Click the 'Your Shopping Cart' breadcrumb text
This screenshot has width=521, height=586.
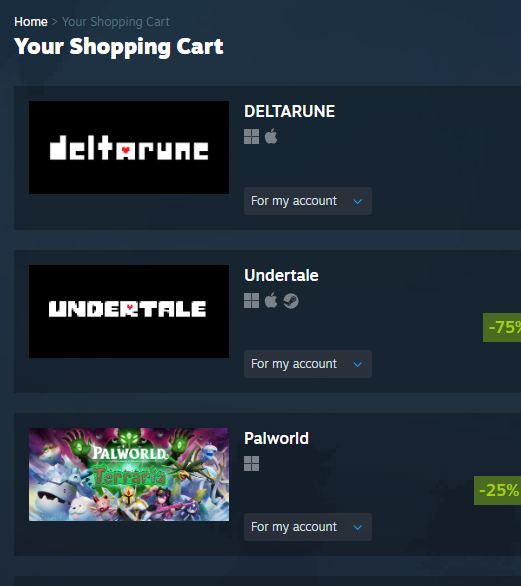(x=115, y=22)
